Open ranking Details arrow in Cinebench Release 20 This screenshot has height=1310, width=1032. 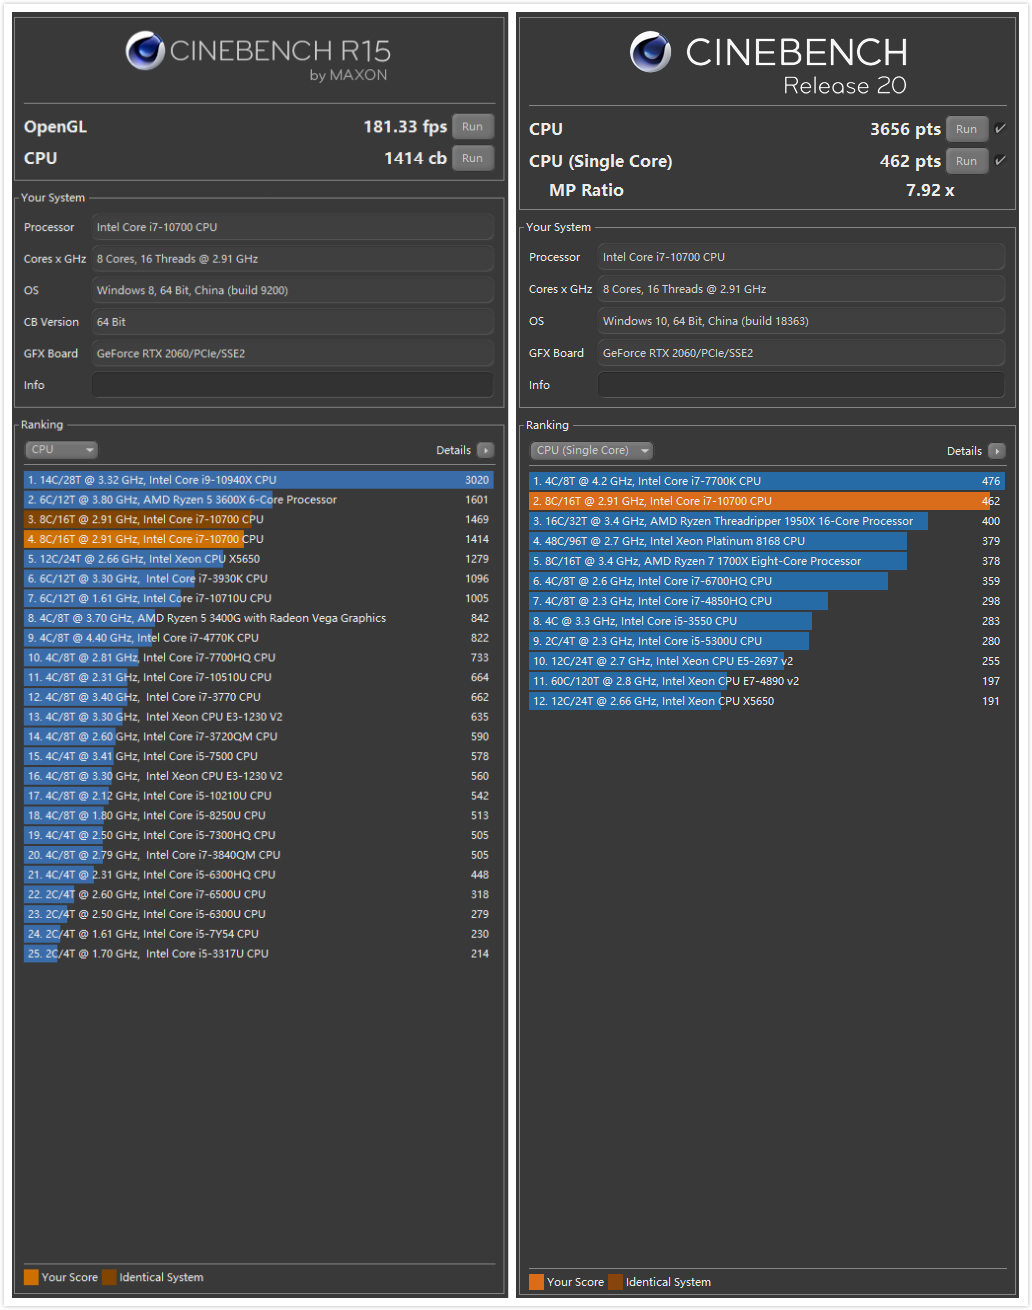(x=996, y=452)
